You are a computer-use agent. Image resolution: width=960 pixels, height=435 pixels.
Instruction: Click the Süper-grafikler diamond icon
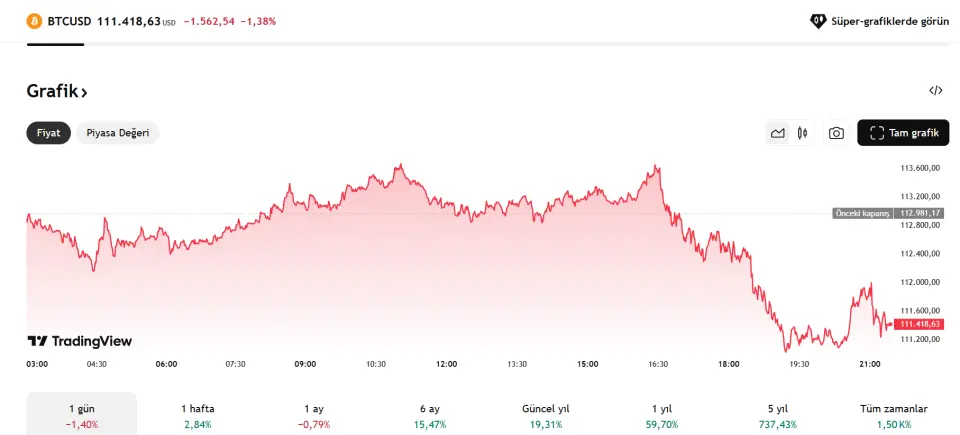pyautogui.click(x=818, y=21)
